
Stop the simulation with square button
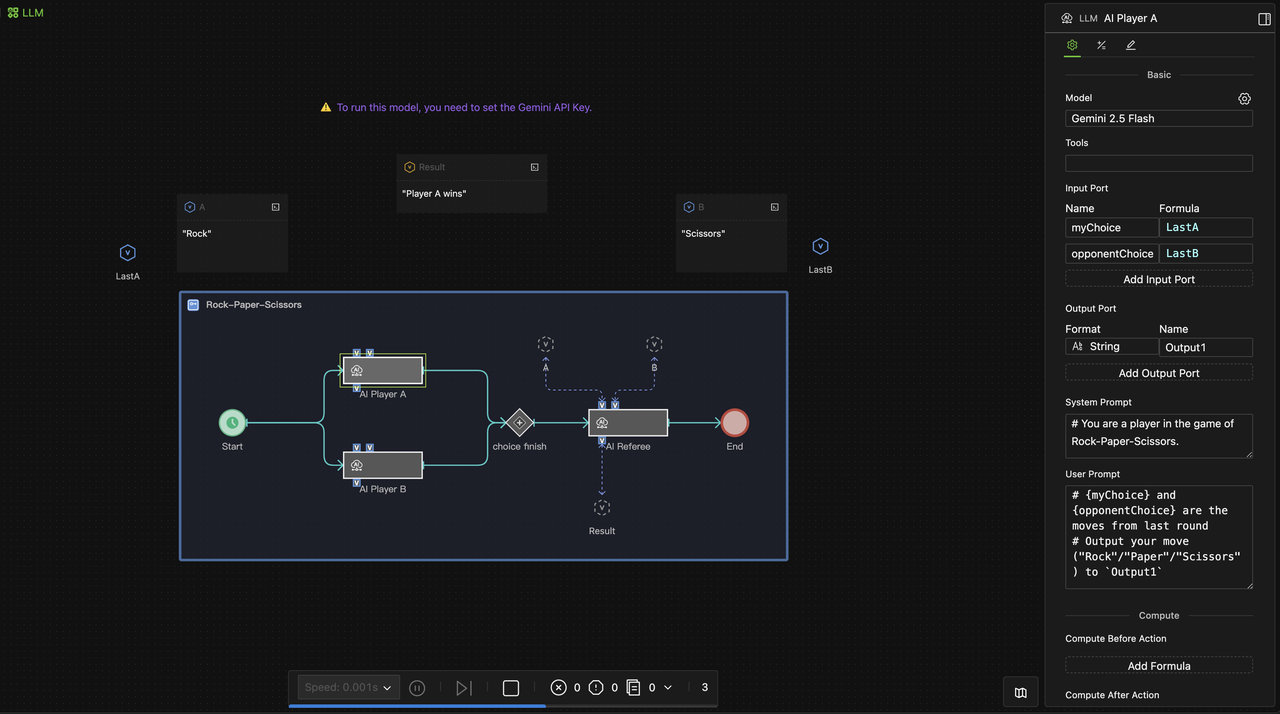pos(511,688)
